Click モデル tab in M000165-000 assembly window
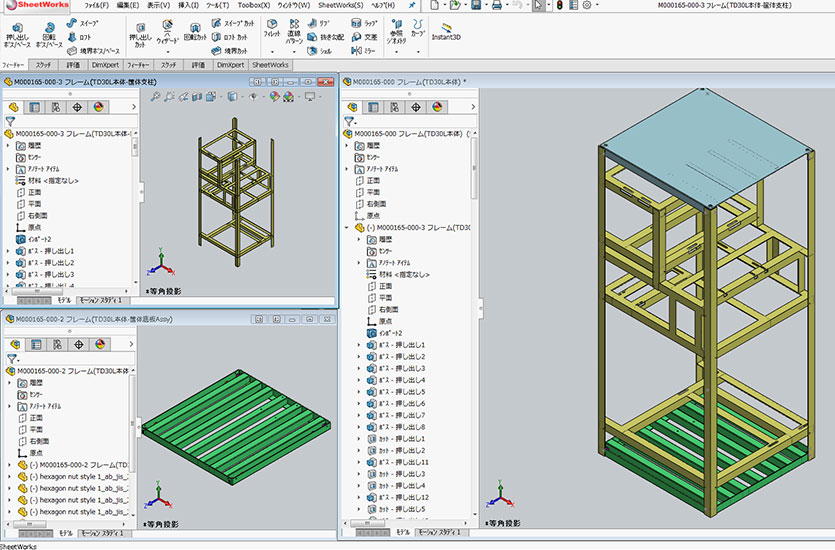Viewport: 835px width, 550px height. 403,532
